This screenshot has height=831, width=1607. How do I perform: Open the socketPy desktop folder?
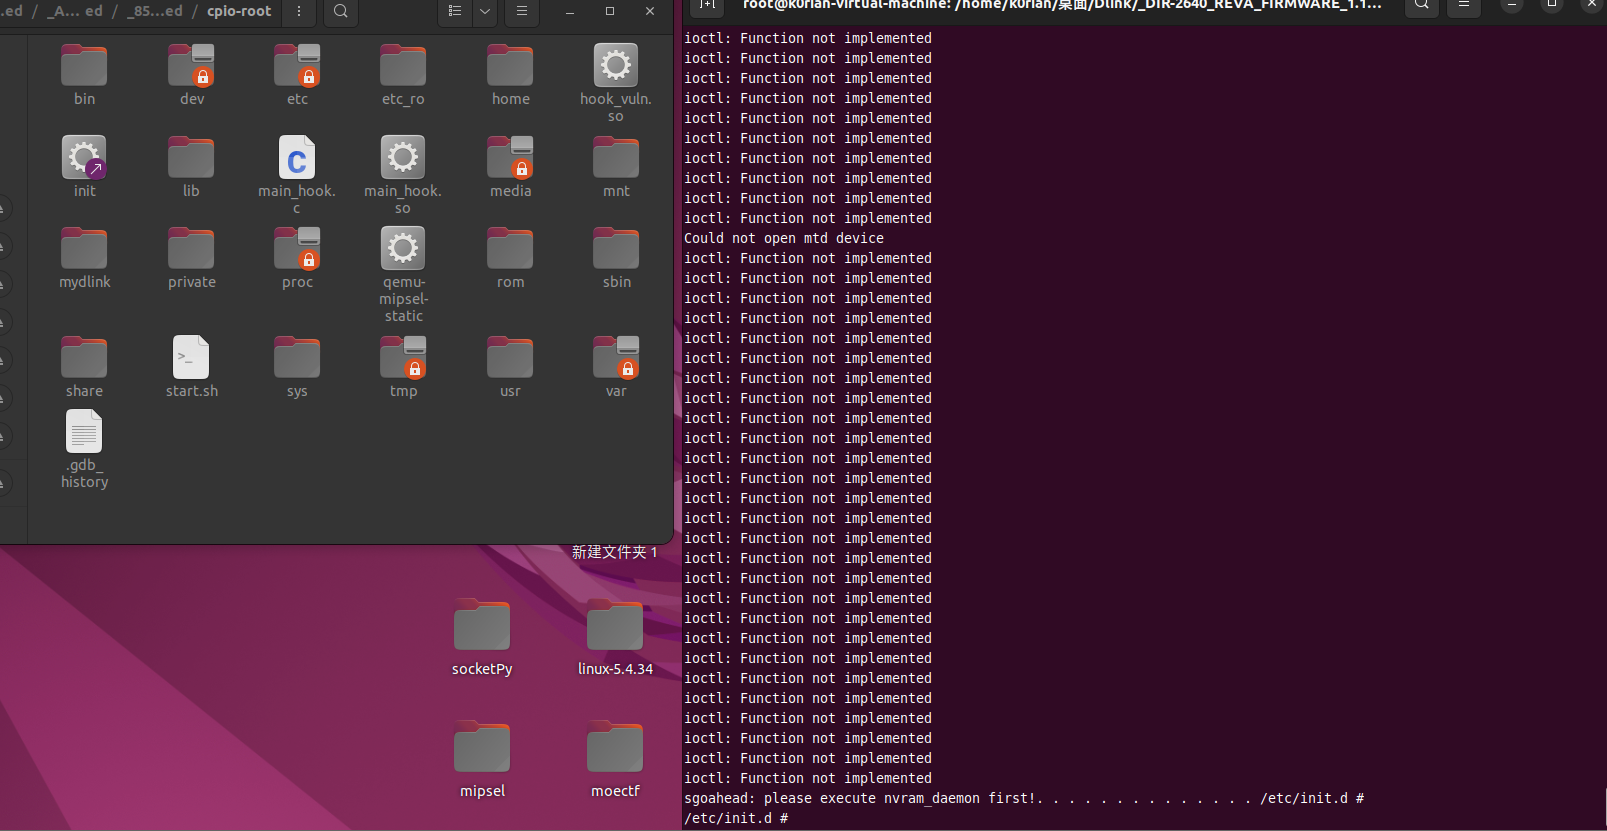tap(482, 638)
